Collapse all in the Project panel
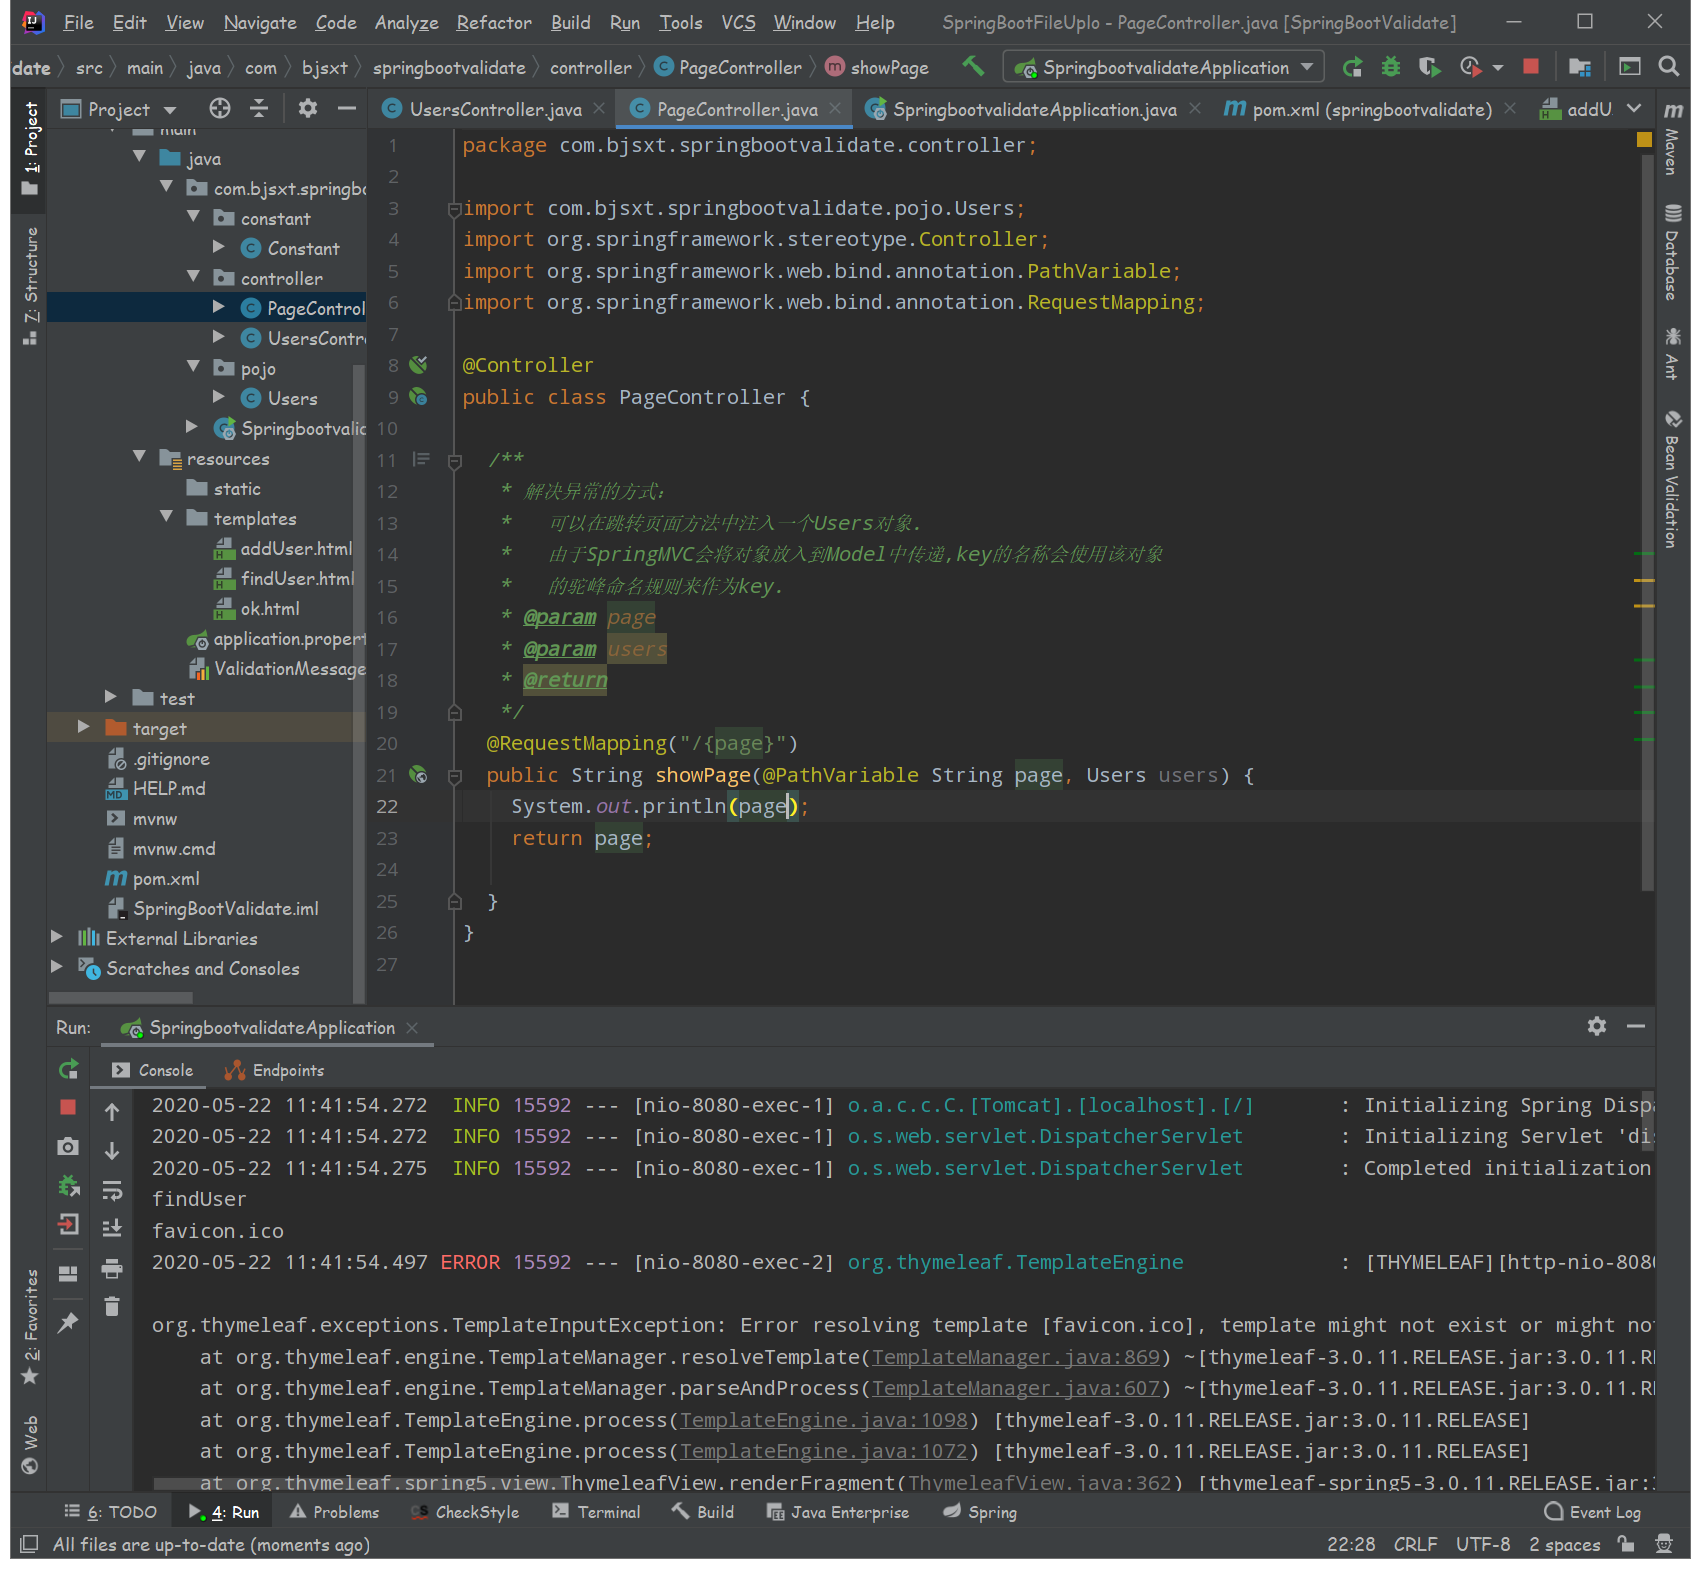The image size is (1701, 1569). tap(259, 108)
